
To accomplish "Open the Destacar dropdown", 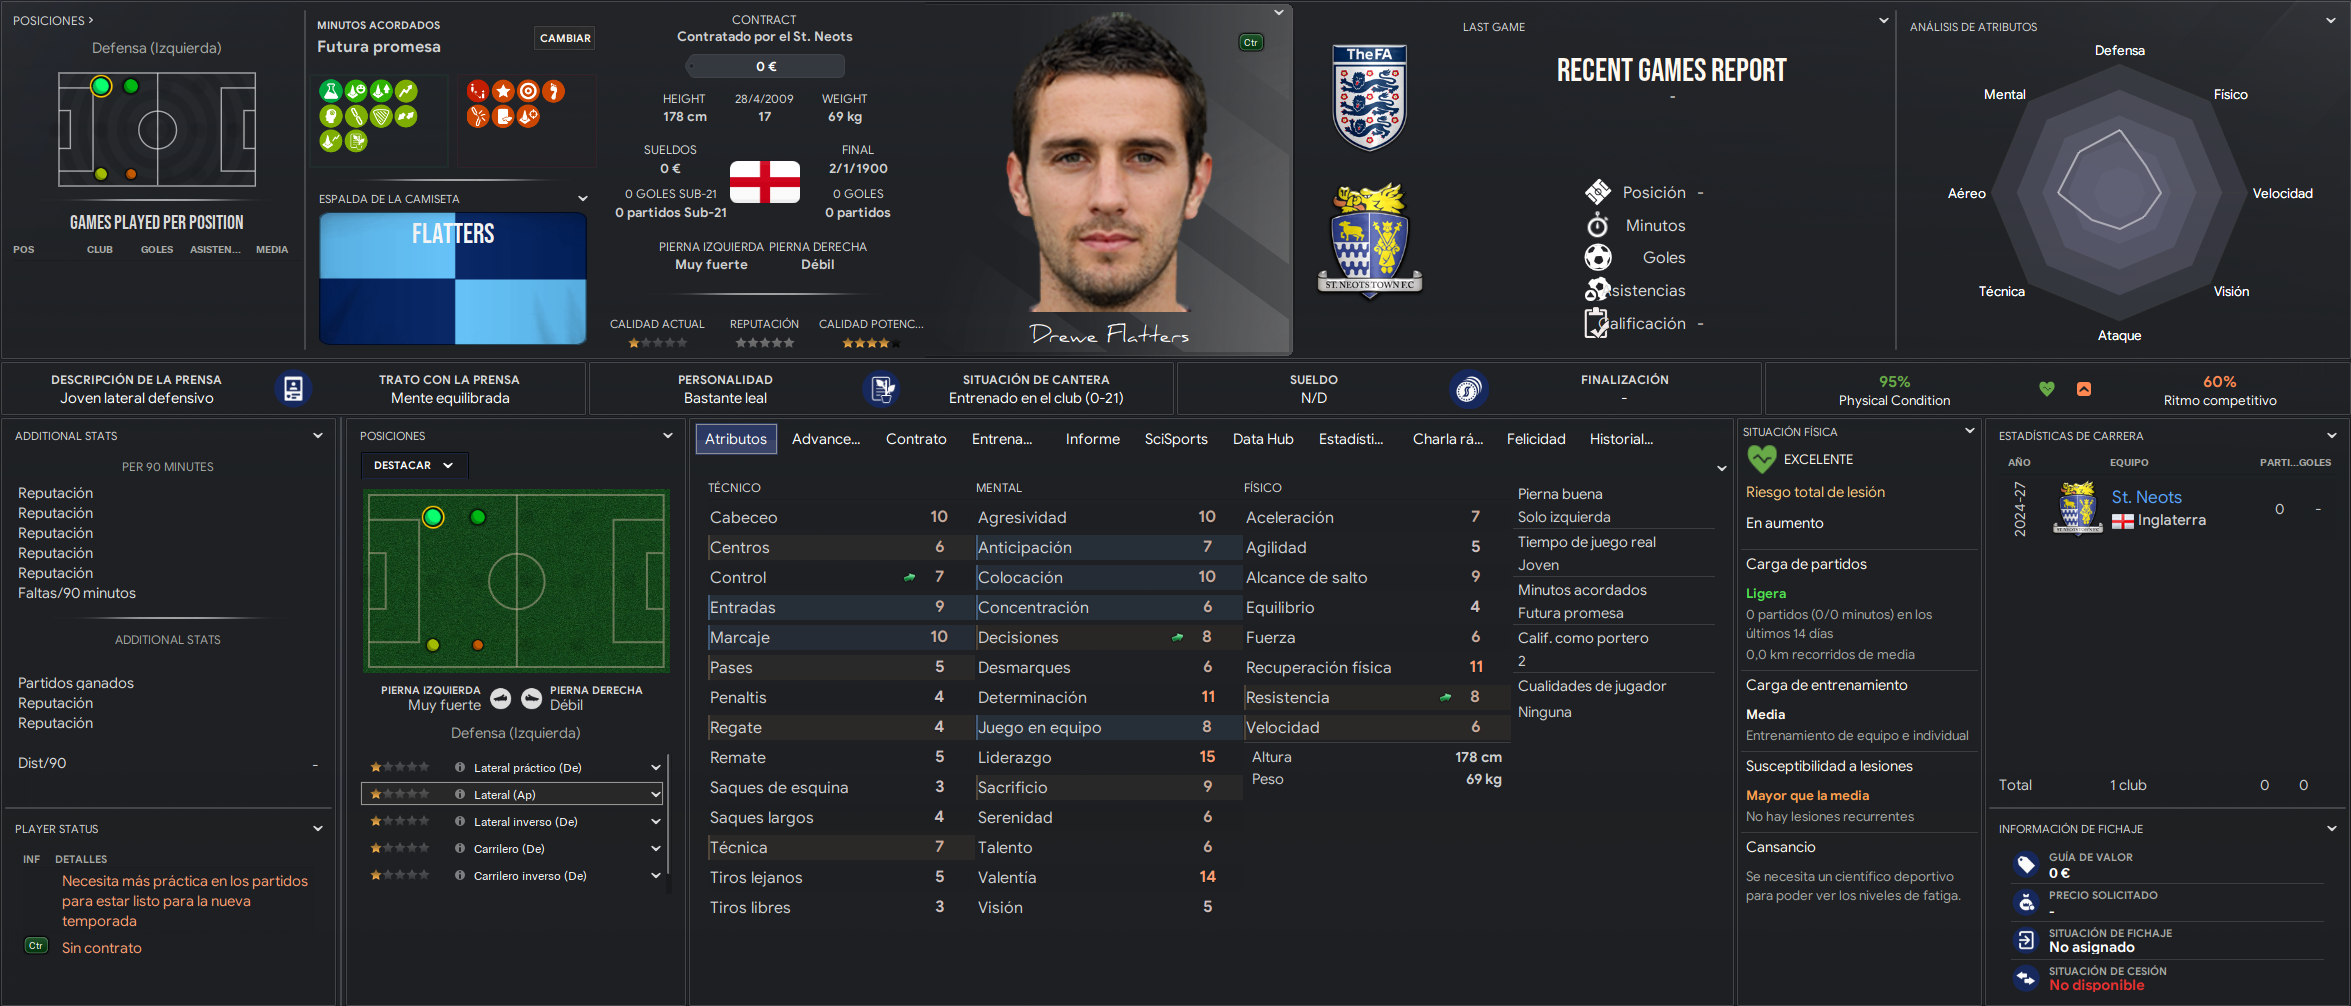I will 414,465.
